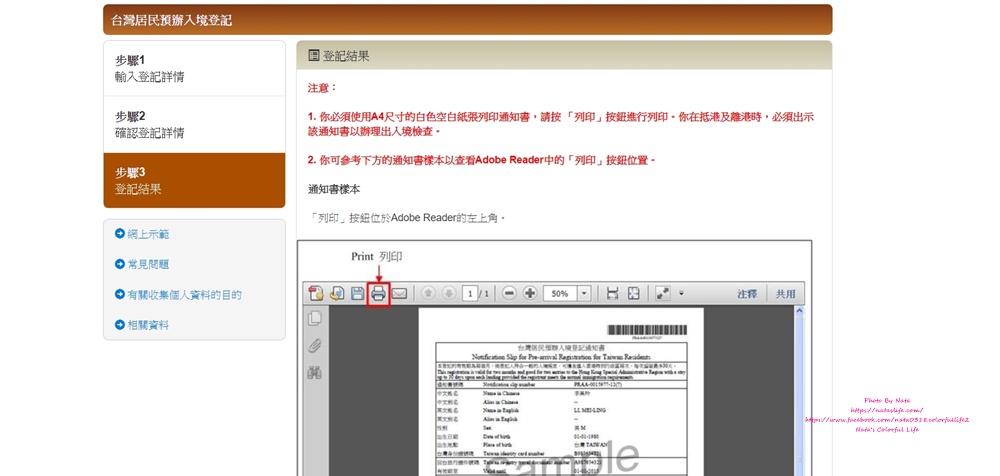This screenshot has height=476, width=1000.
Task: Open the 常見問題 link
Action: click(148, 265)
